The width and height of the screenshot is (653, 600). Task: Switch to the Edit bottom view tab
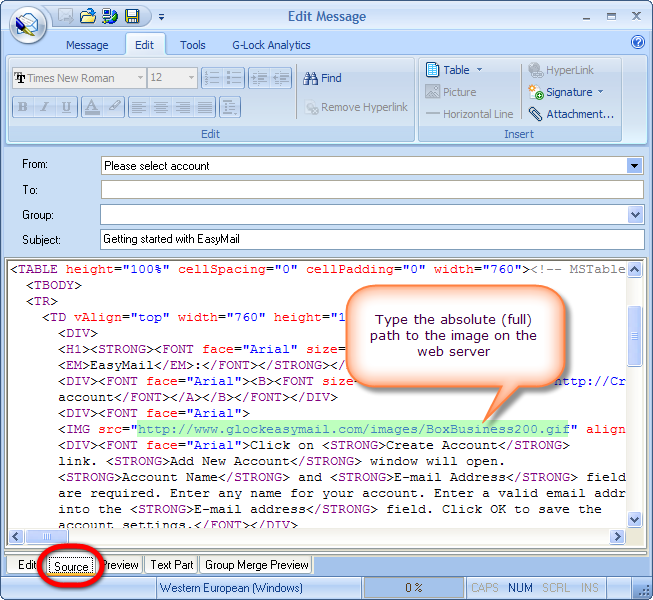(25, 565)
